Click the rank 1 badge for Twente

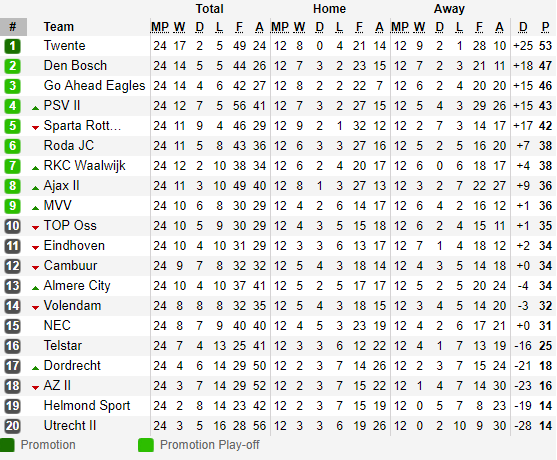(12, 46)
